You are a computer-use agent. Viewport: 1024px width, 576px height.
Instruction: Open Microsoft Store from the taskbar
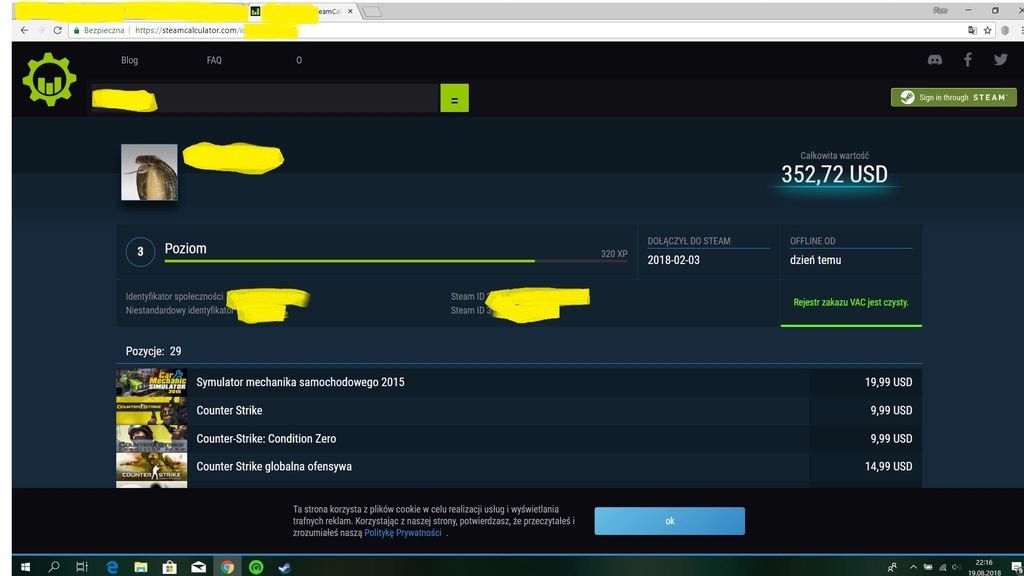[x=169, y=567]
